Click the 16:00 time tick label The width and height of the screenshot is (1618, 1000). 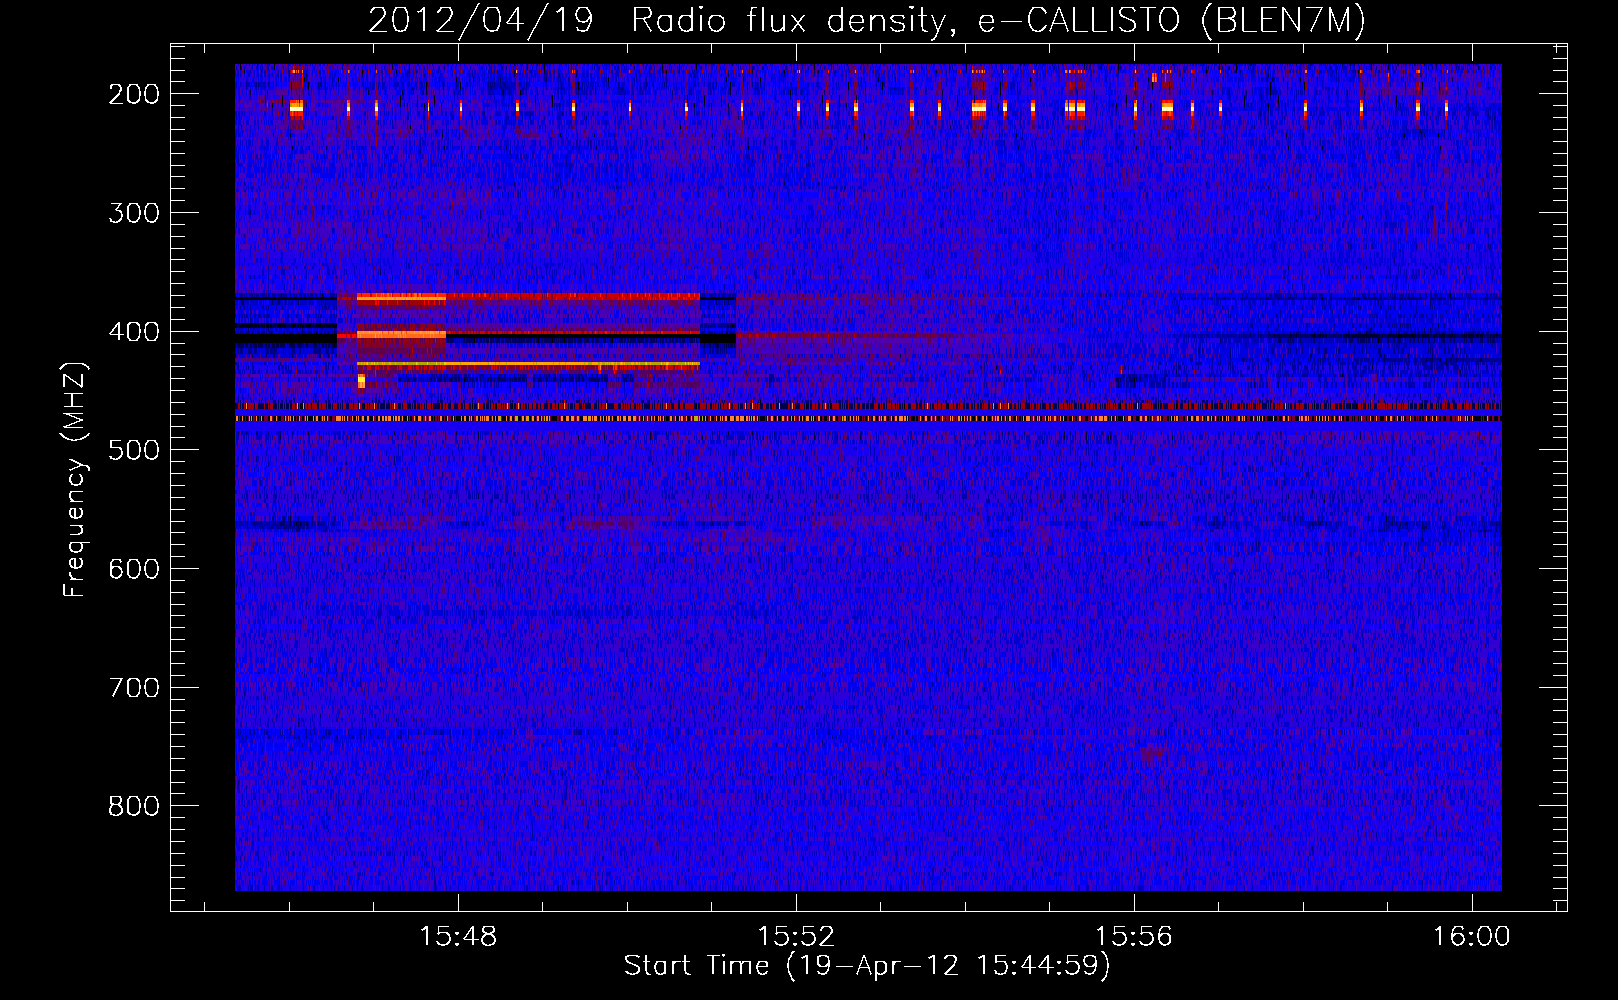tap(1471, 937)
